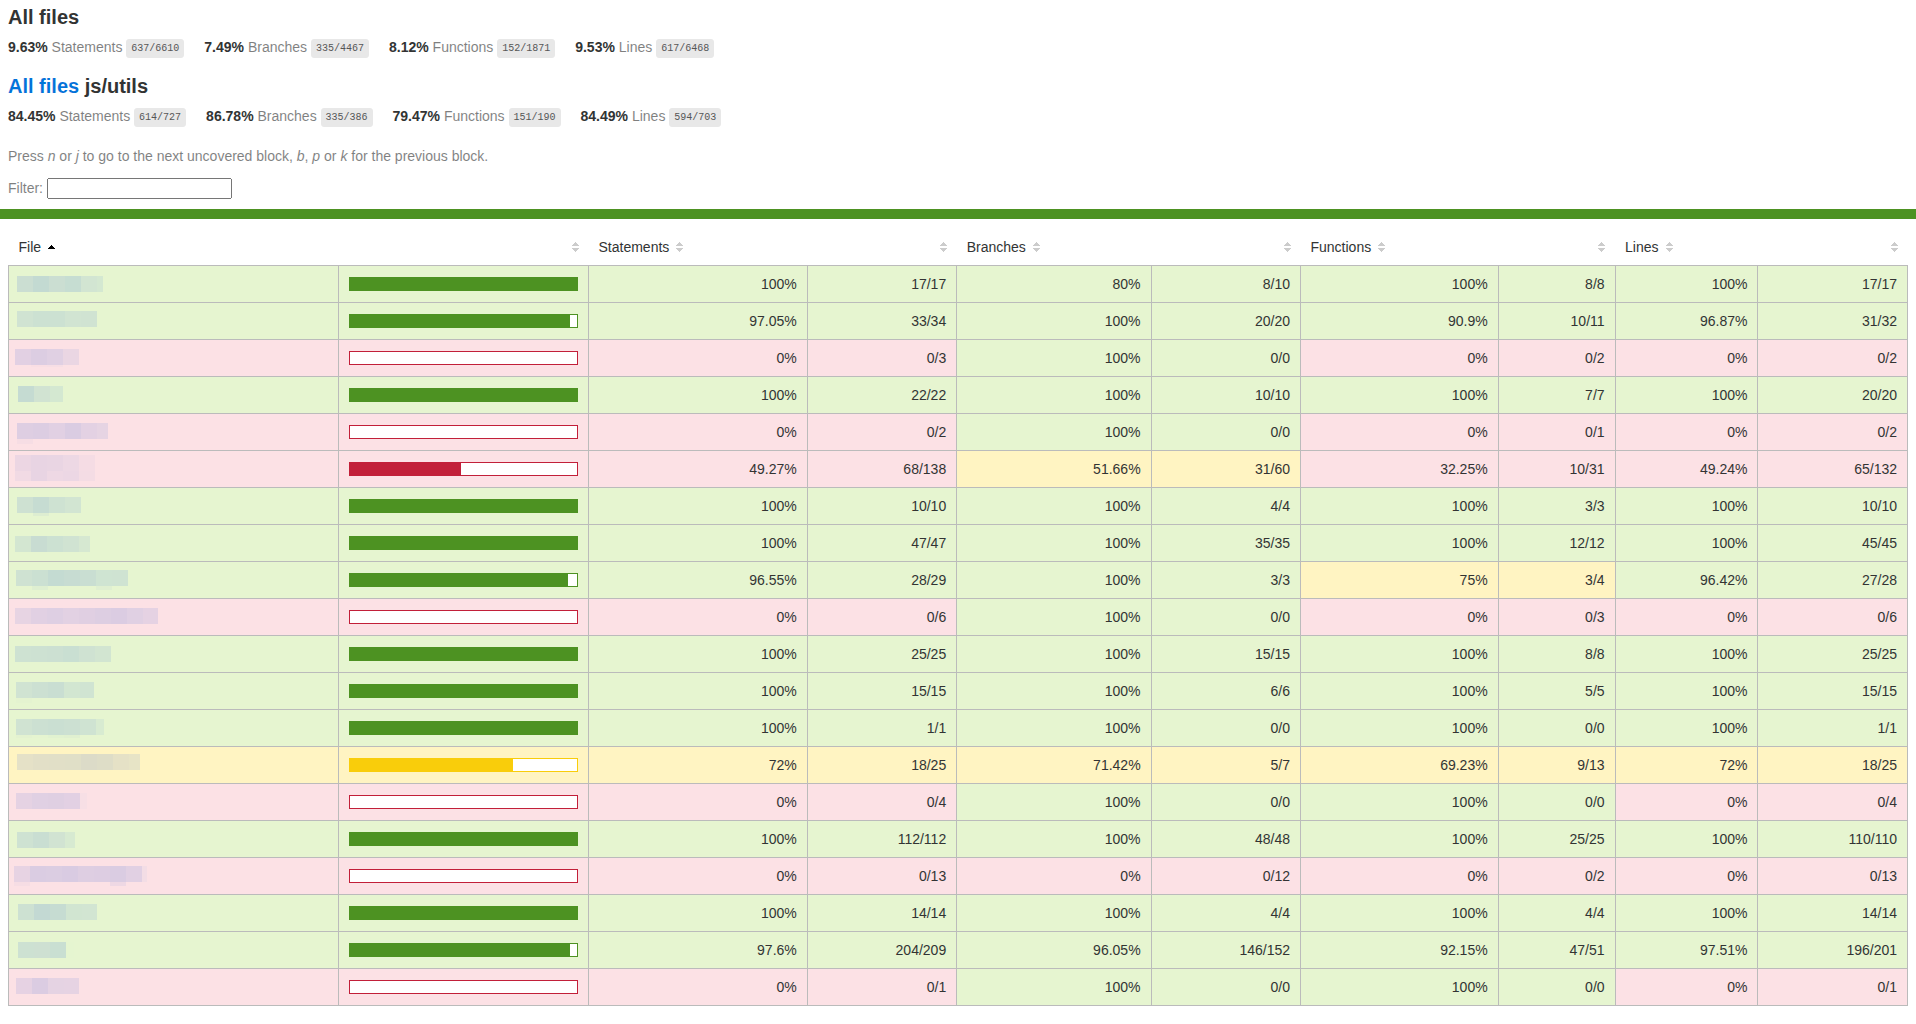
Task: Focus the Filter text field
Action: (139, 188)
